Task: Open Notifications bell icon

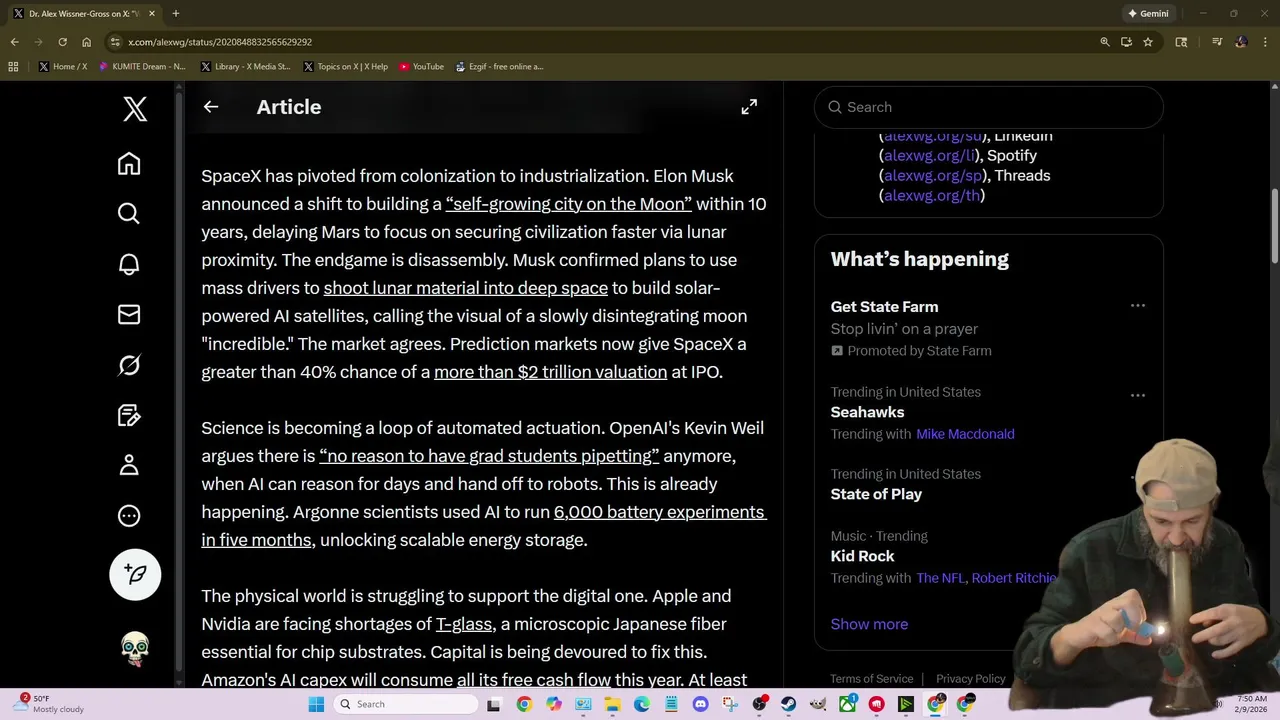Action: tap(129, 264)
